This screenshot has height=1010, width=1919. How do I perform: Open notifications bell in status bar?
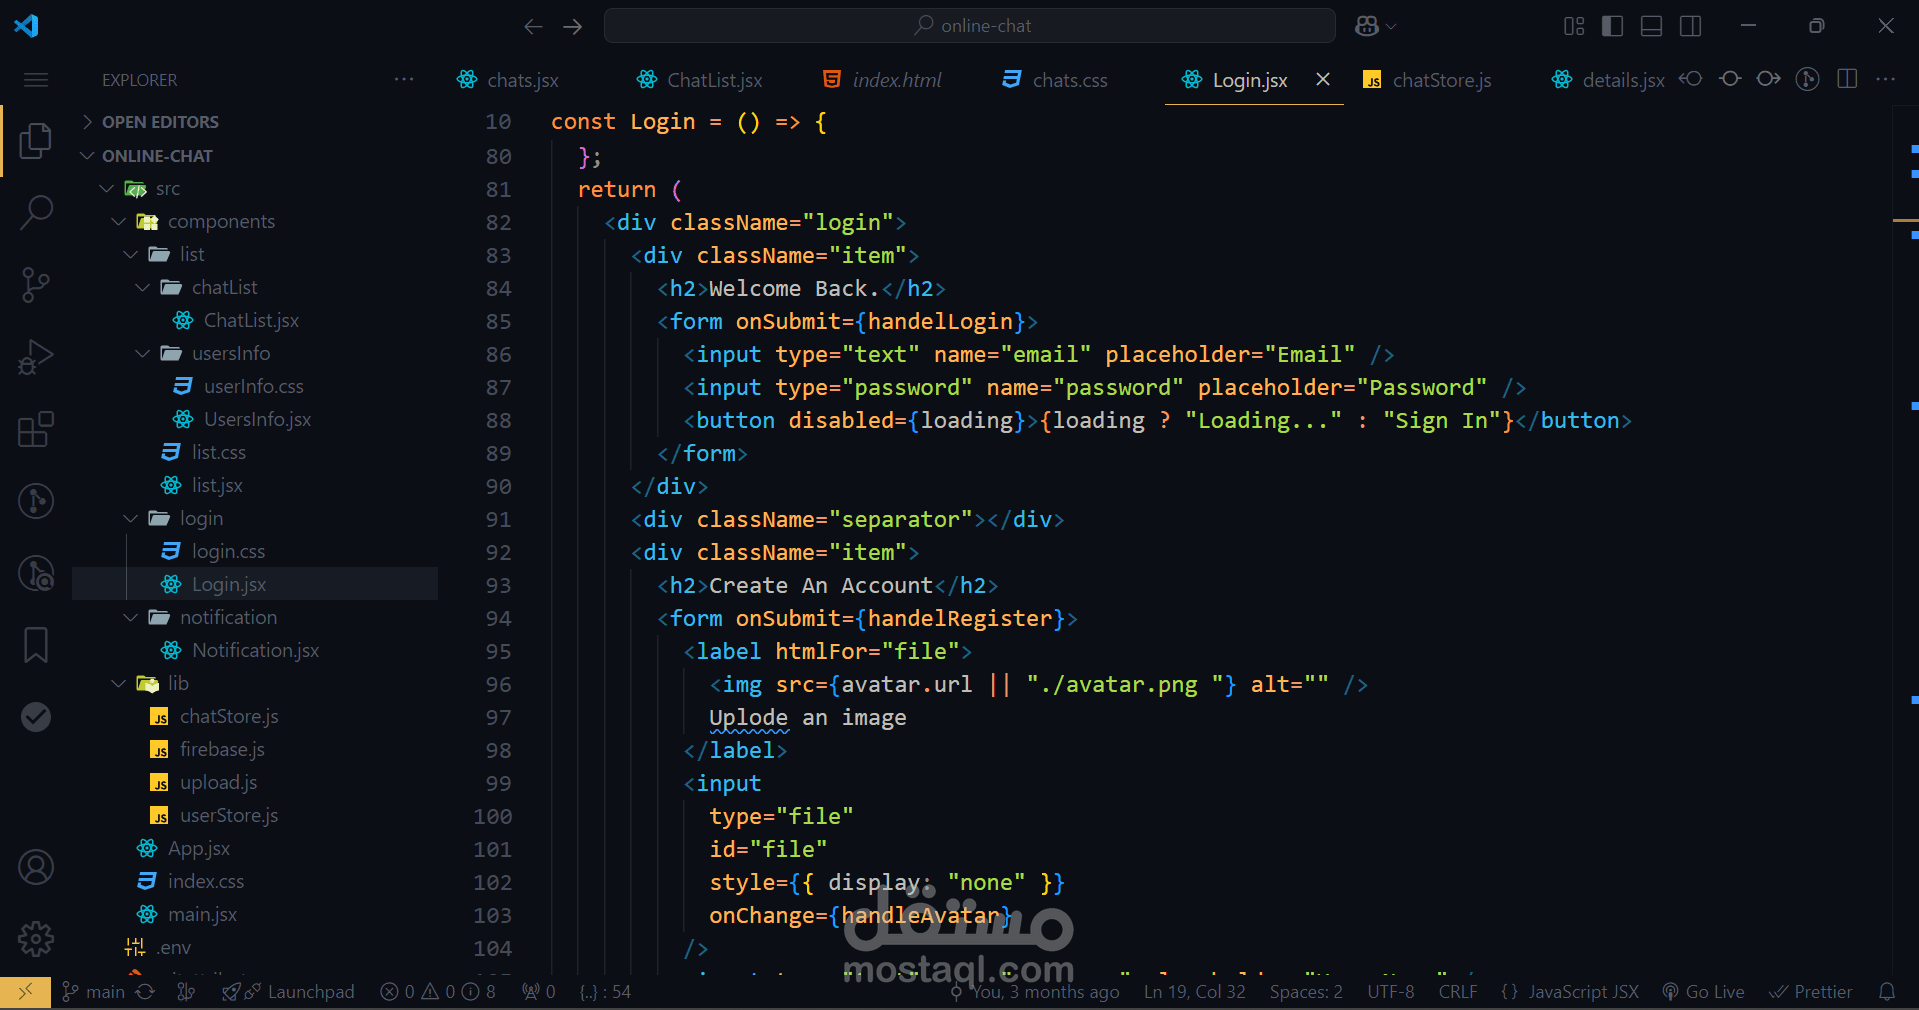tap(1887, 992)
